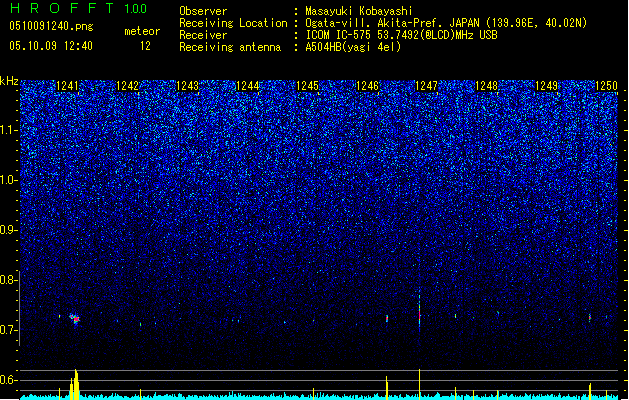The height and width of the screenshot is (400, 629).
Task: Click the tallest yellow intensity peak near 1241
Action: (x=75, y=384)
